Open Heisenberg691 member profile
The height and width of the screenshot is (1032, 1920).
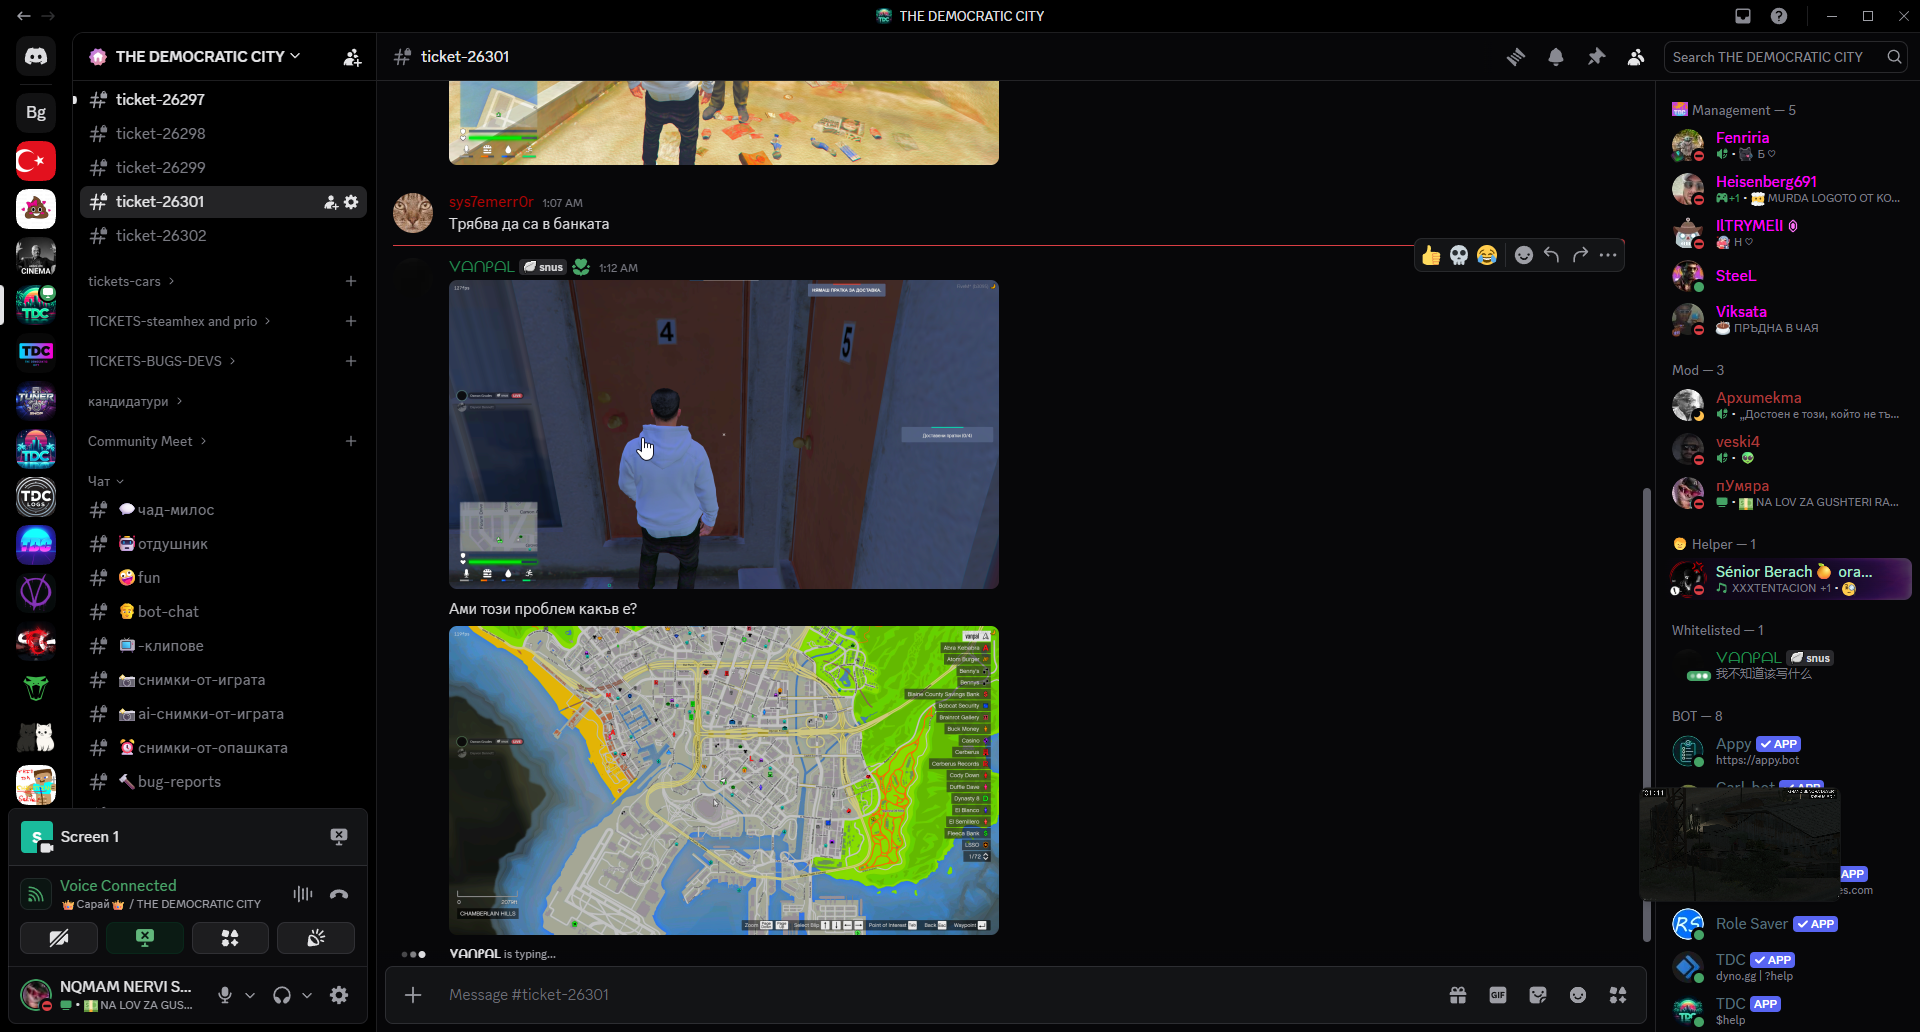click(1784, 189)
